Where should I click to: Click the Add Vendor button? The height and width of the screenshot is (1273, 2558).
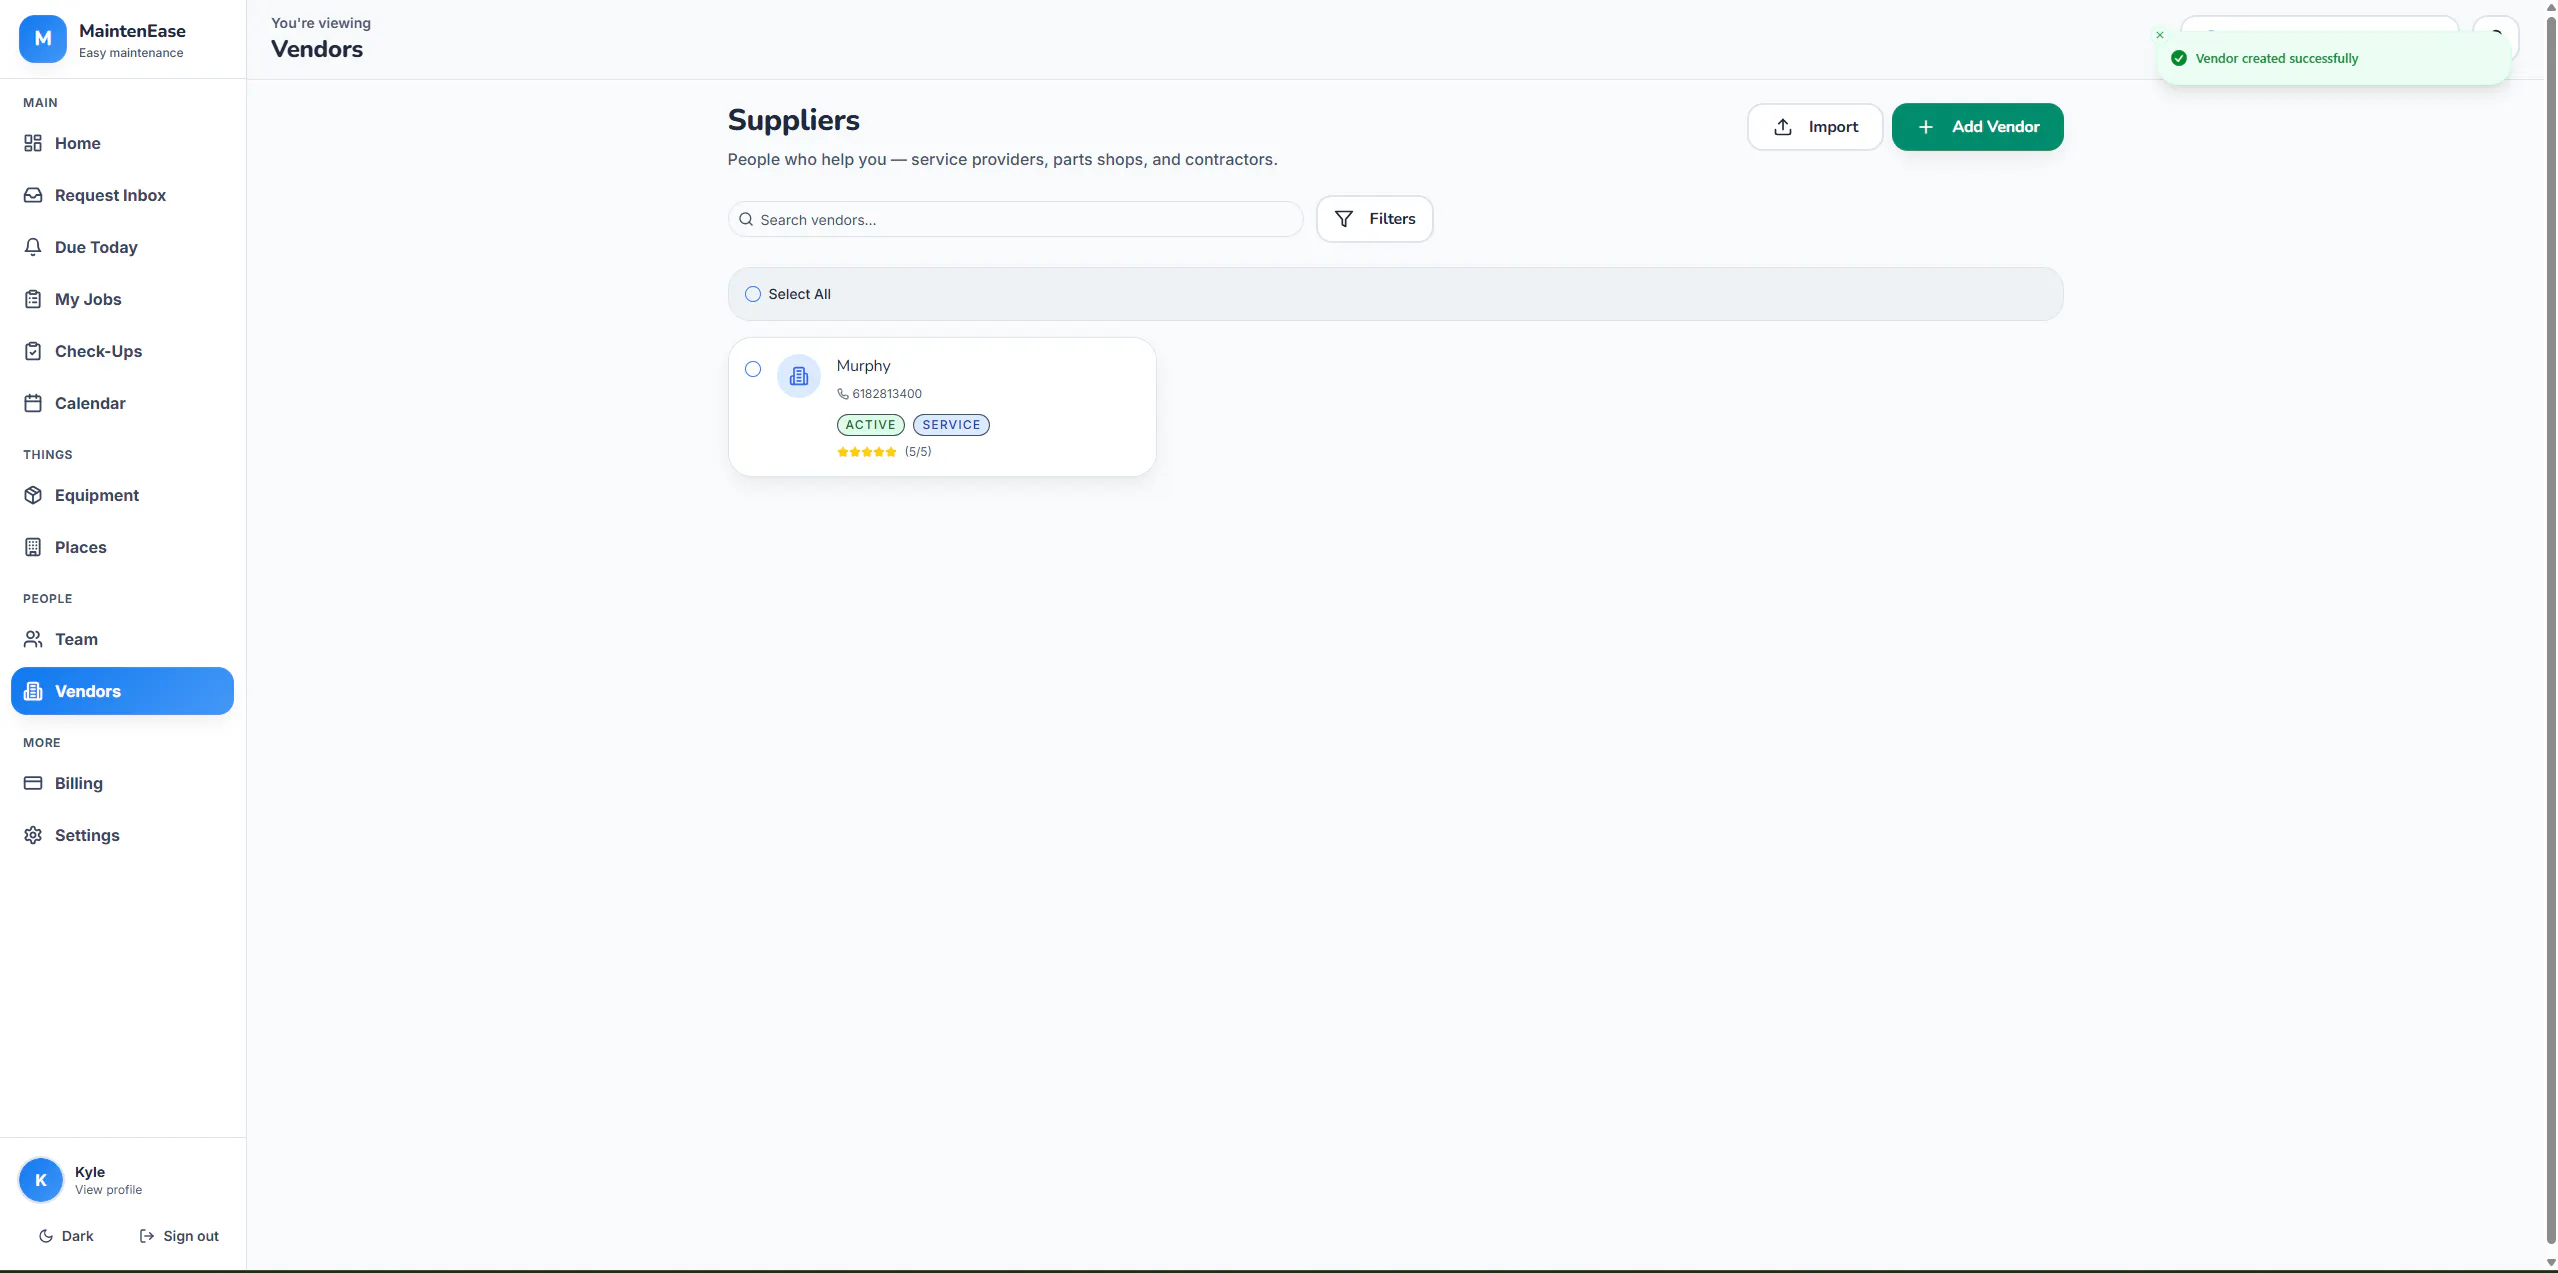(x=1977, y=127)
